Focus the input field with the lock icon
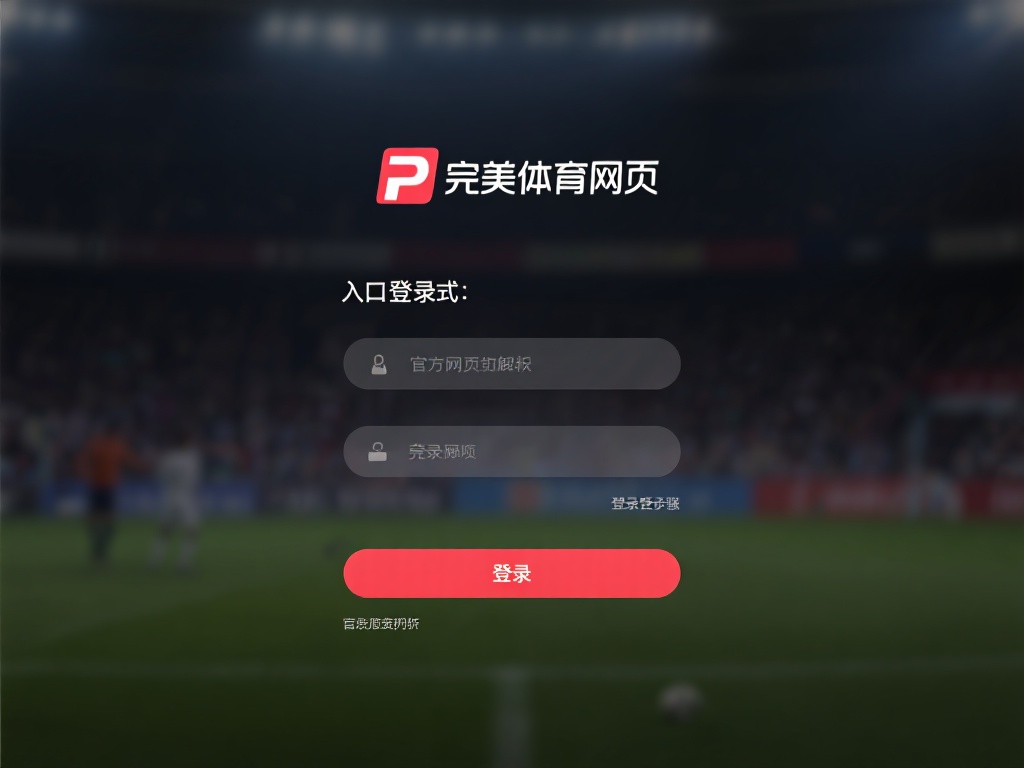The image size is (1024, 768). 512,451
